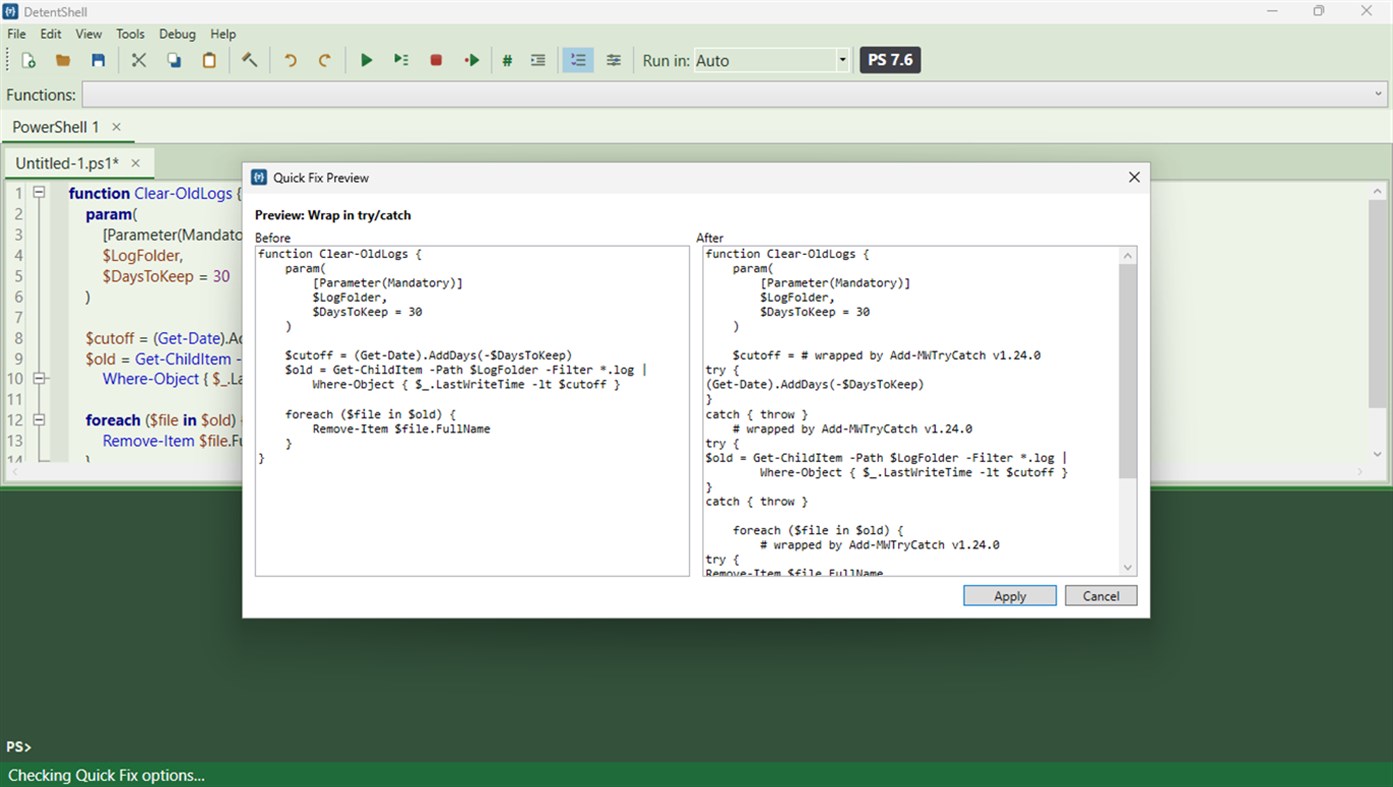Close the PowerShell 1 tab
Screen dimensions: 1393x787
click(x=116, y=127)
